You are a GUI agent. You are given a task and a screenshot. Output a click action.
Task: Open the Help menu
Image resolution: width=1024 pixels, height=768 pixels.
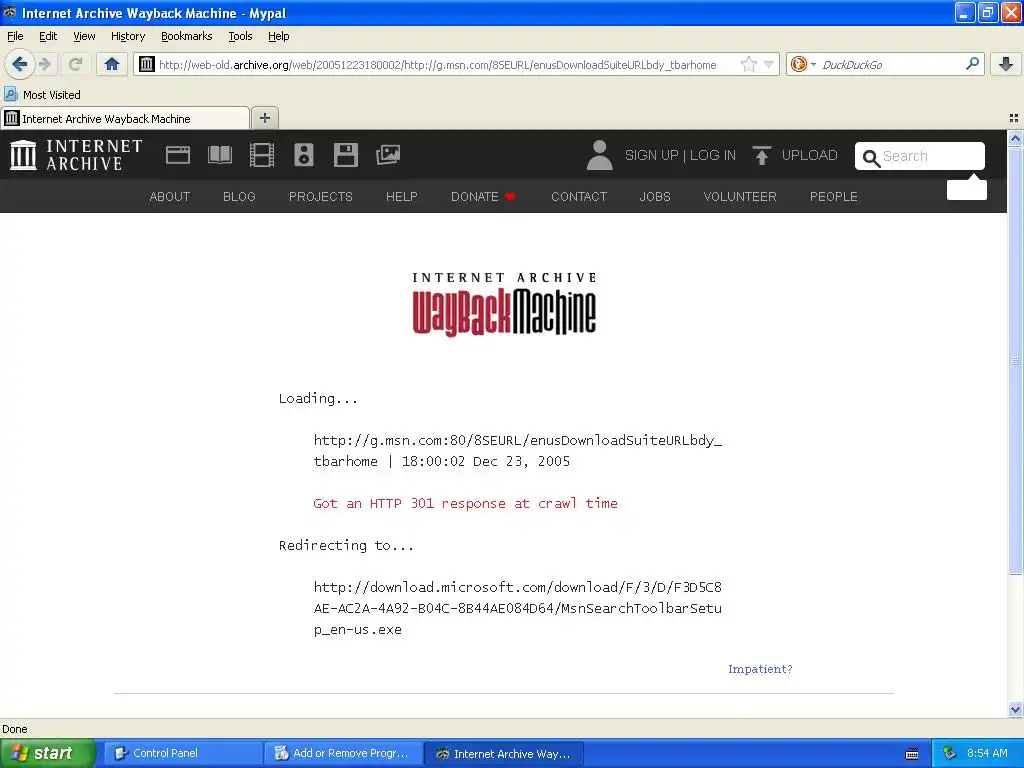point(278,36)
